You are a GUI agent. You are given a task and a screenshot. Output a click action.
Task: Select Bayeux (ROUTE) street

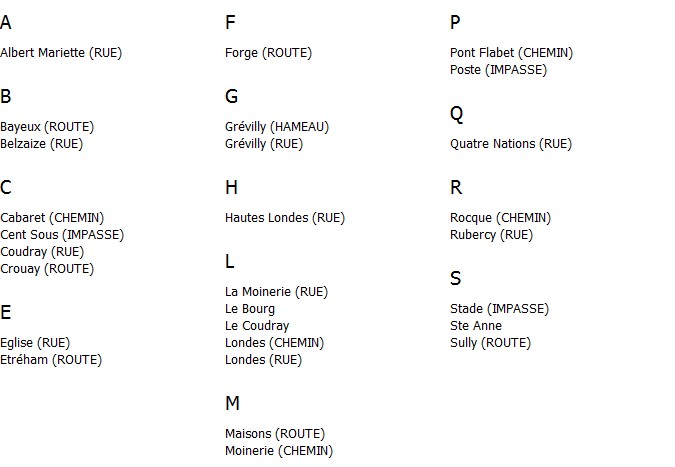(47, 127)
